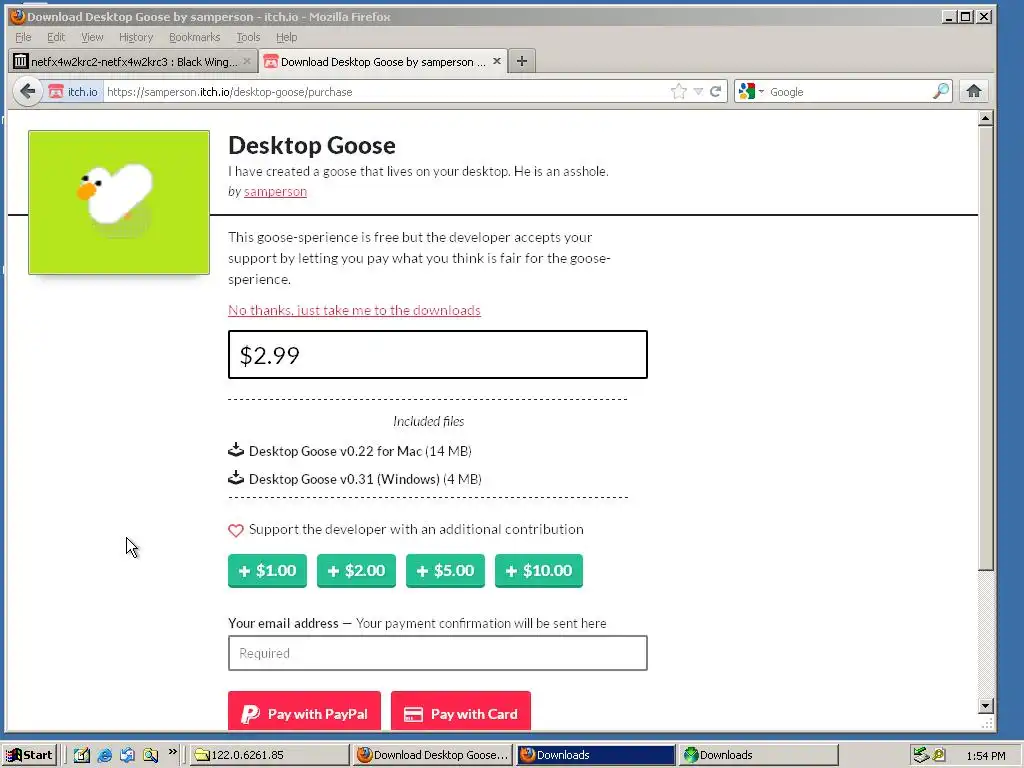The width and height of the screenshot is (1024, 768).
Task: Go to the Firefox home page icon
Action: (974, 91)
